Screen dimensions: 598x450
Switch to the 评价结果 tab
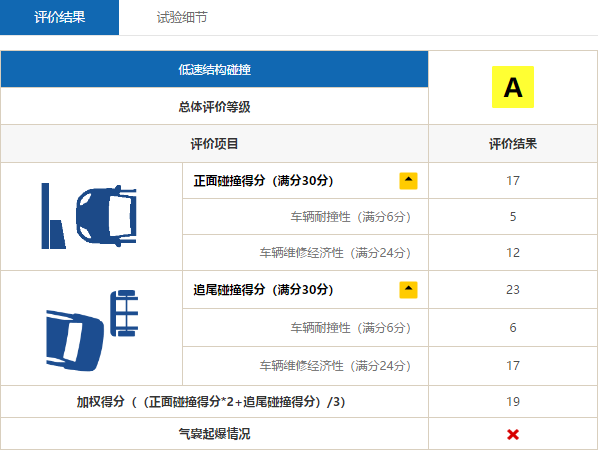click(x=59, y=17)
